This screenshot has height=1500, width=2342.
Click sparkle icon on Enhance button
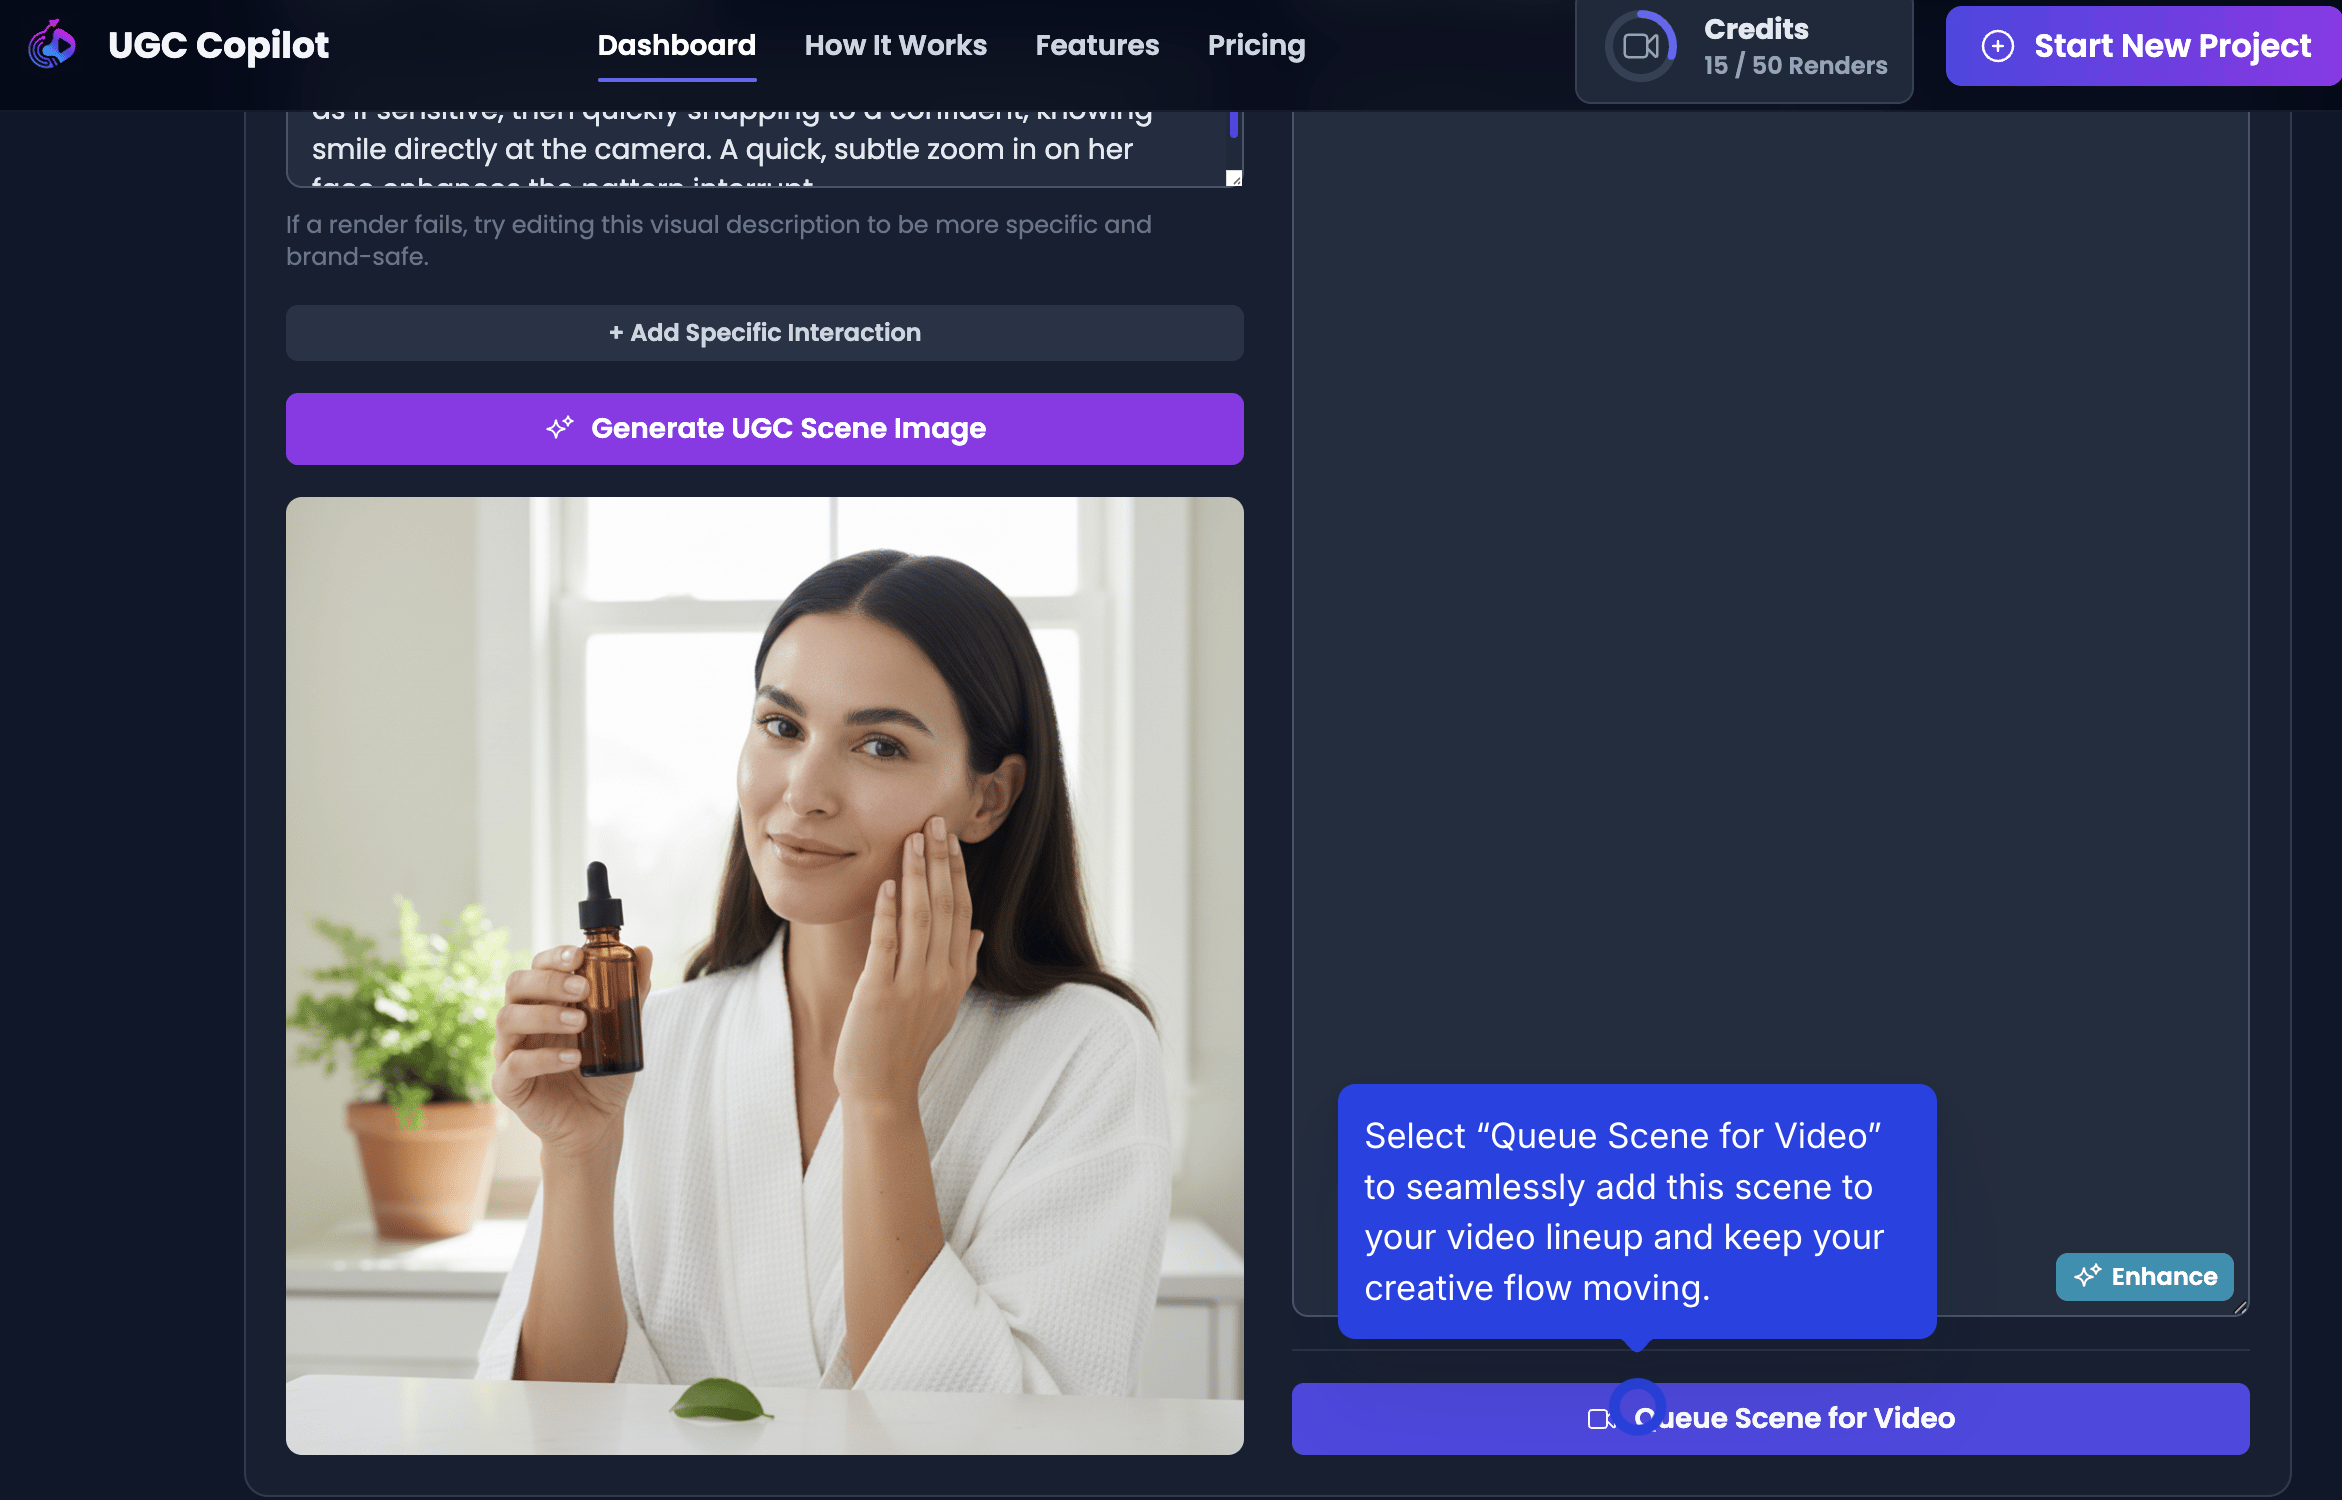(x=2087, y=1276)
